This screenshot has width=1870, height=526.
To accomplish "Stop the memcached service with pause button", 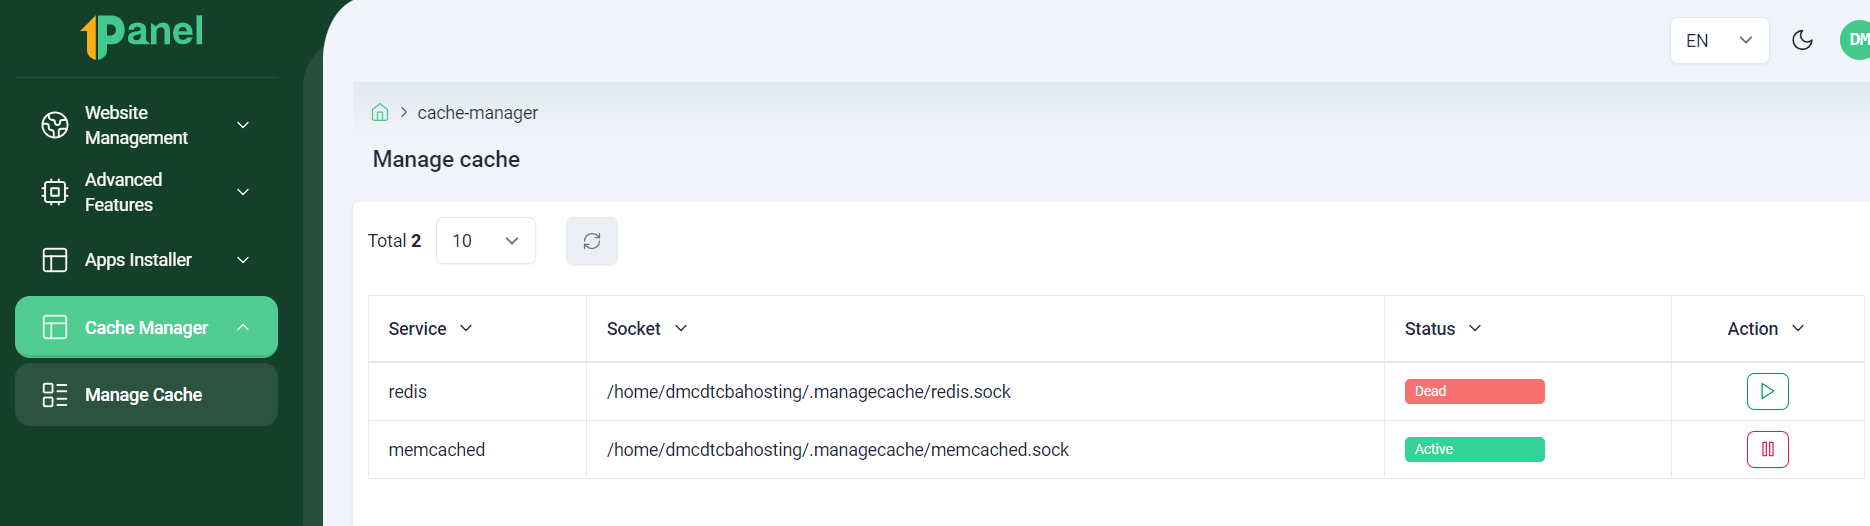I will click(x=1768, y=449).
